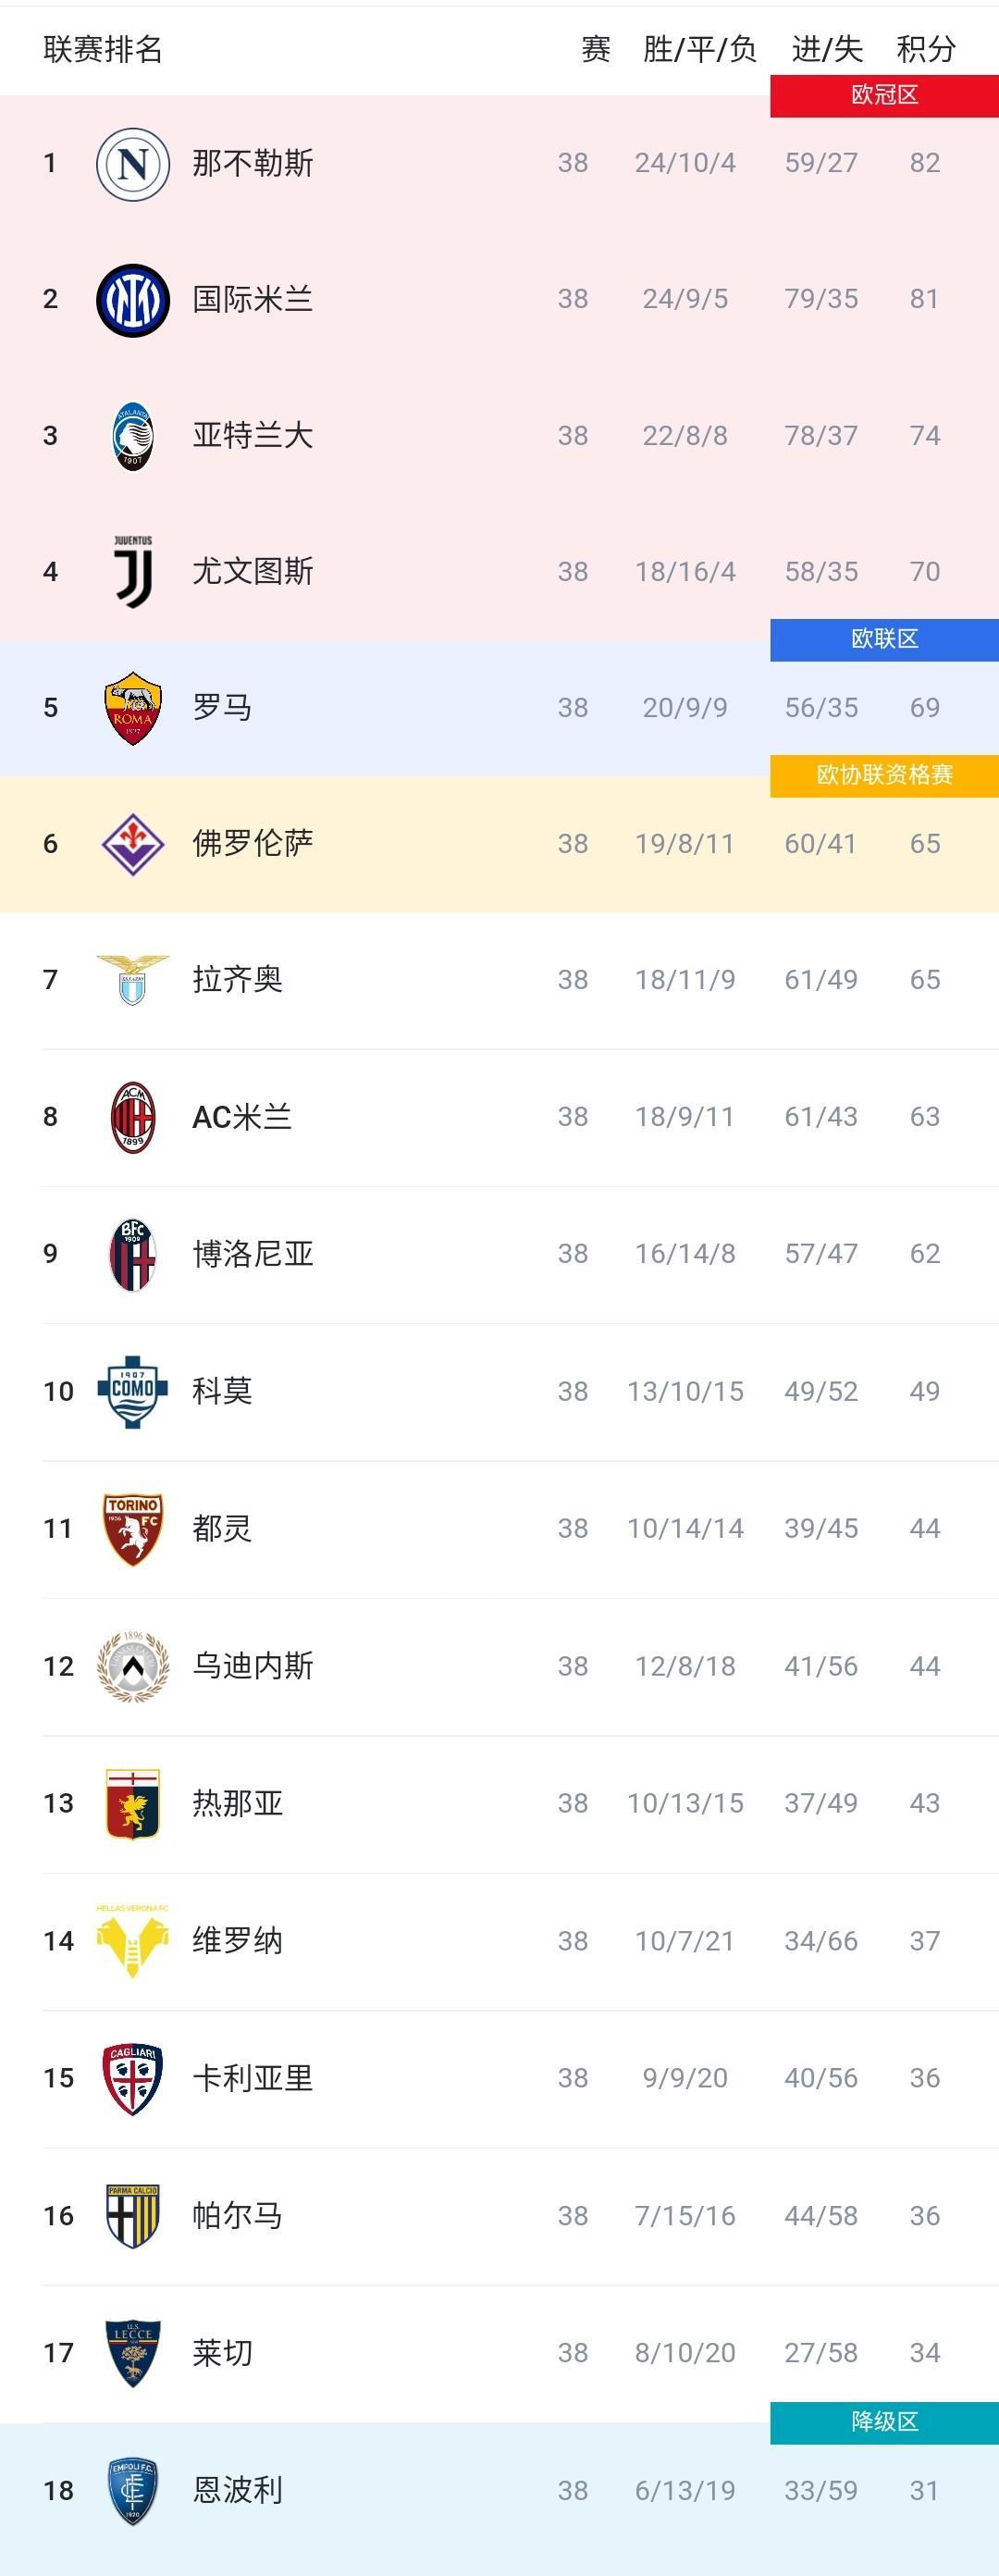999x2576 pixels.
Task: Open the Hellas Verona yellow logo
Action: click(x=133, y=1941)
